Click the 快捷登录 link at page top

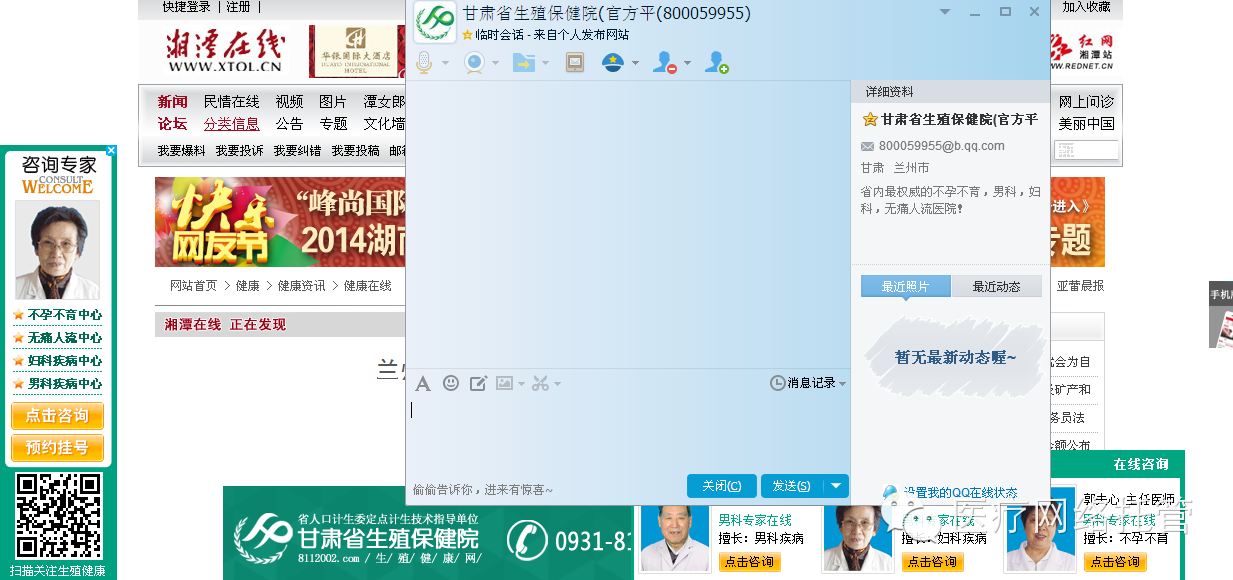click(x=187, y=7)
